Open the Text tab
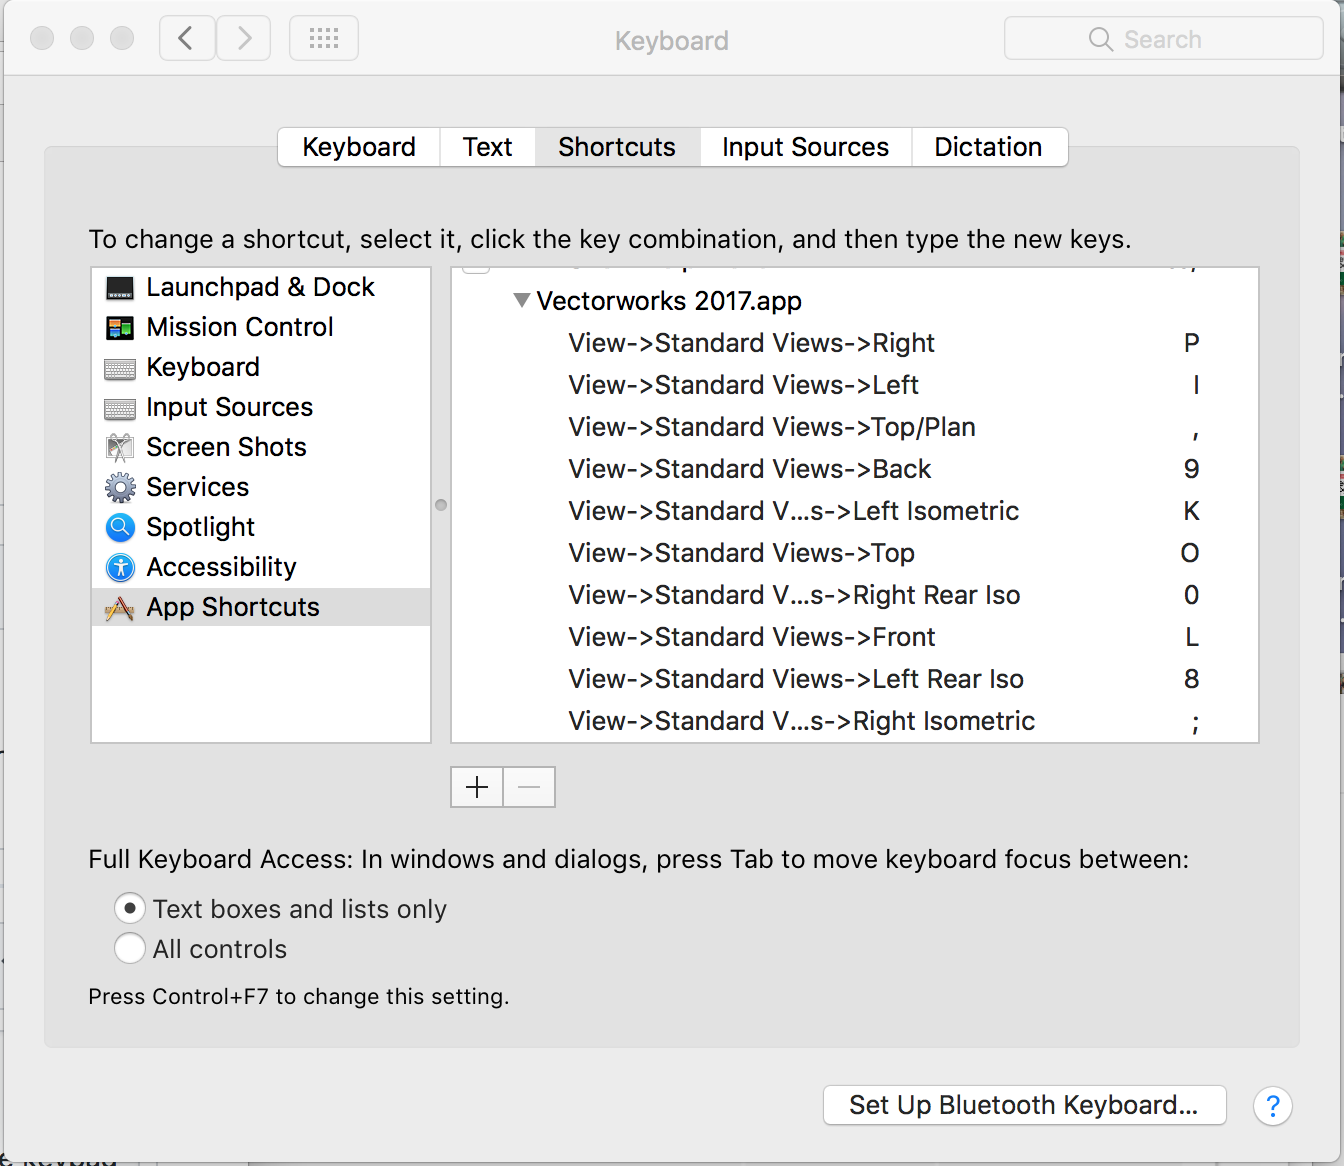The width and height of the screenshot is (1344, 1166). click(x=487, y=147)
